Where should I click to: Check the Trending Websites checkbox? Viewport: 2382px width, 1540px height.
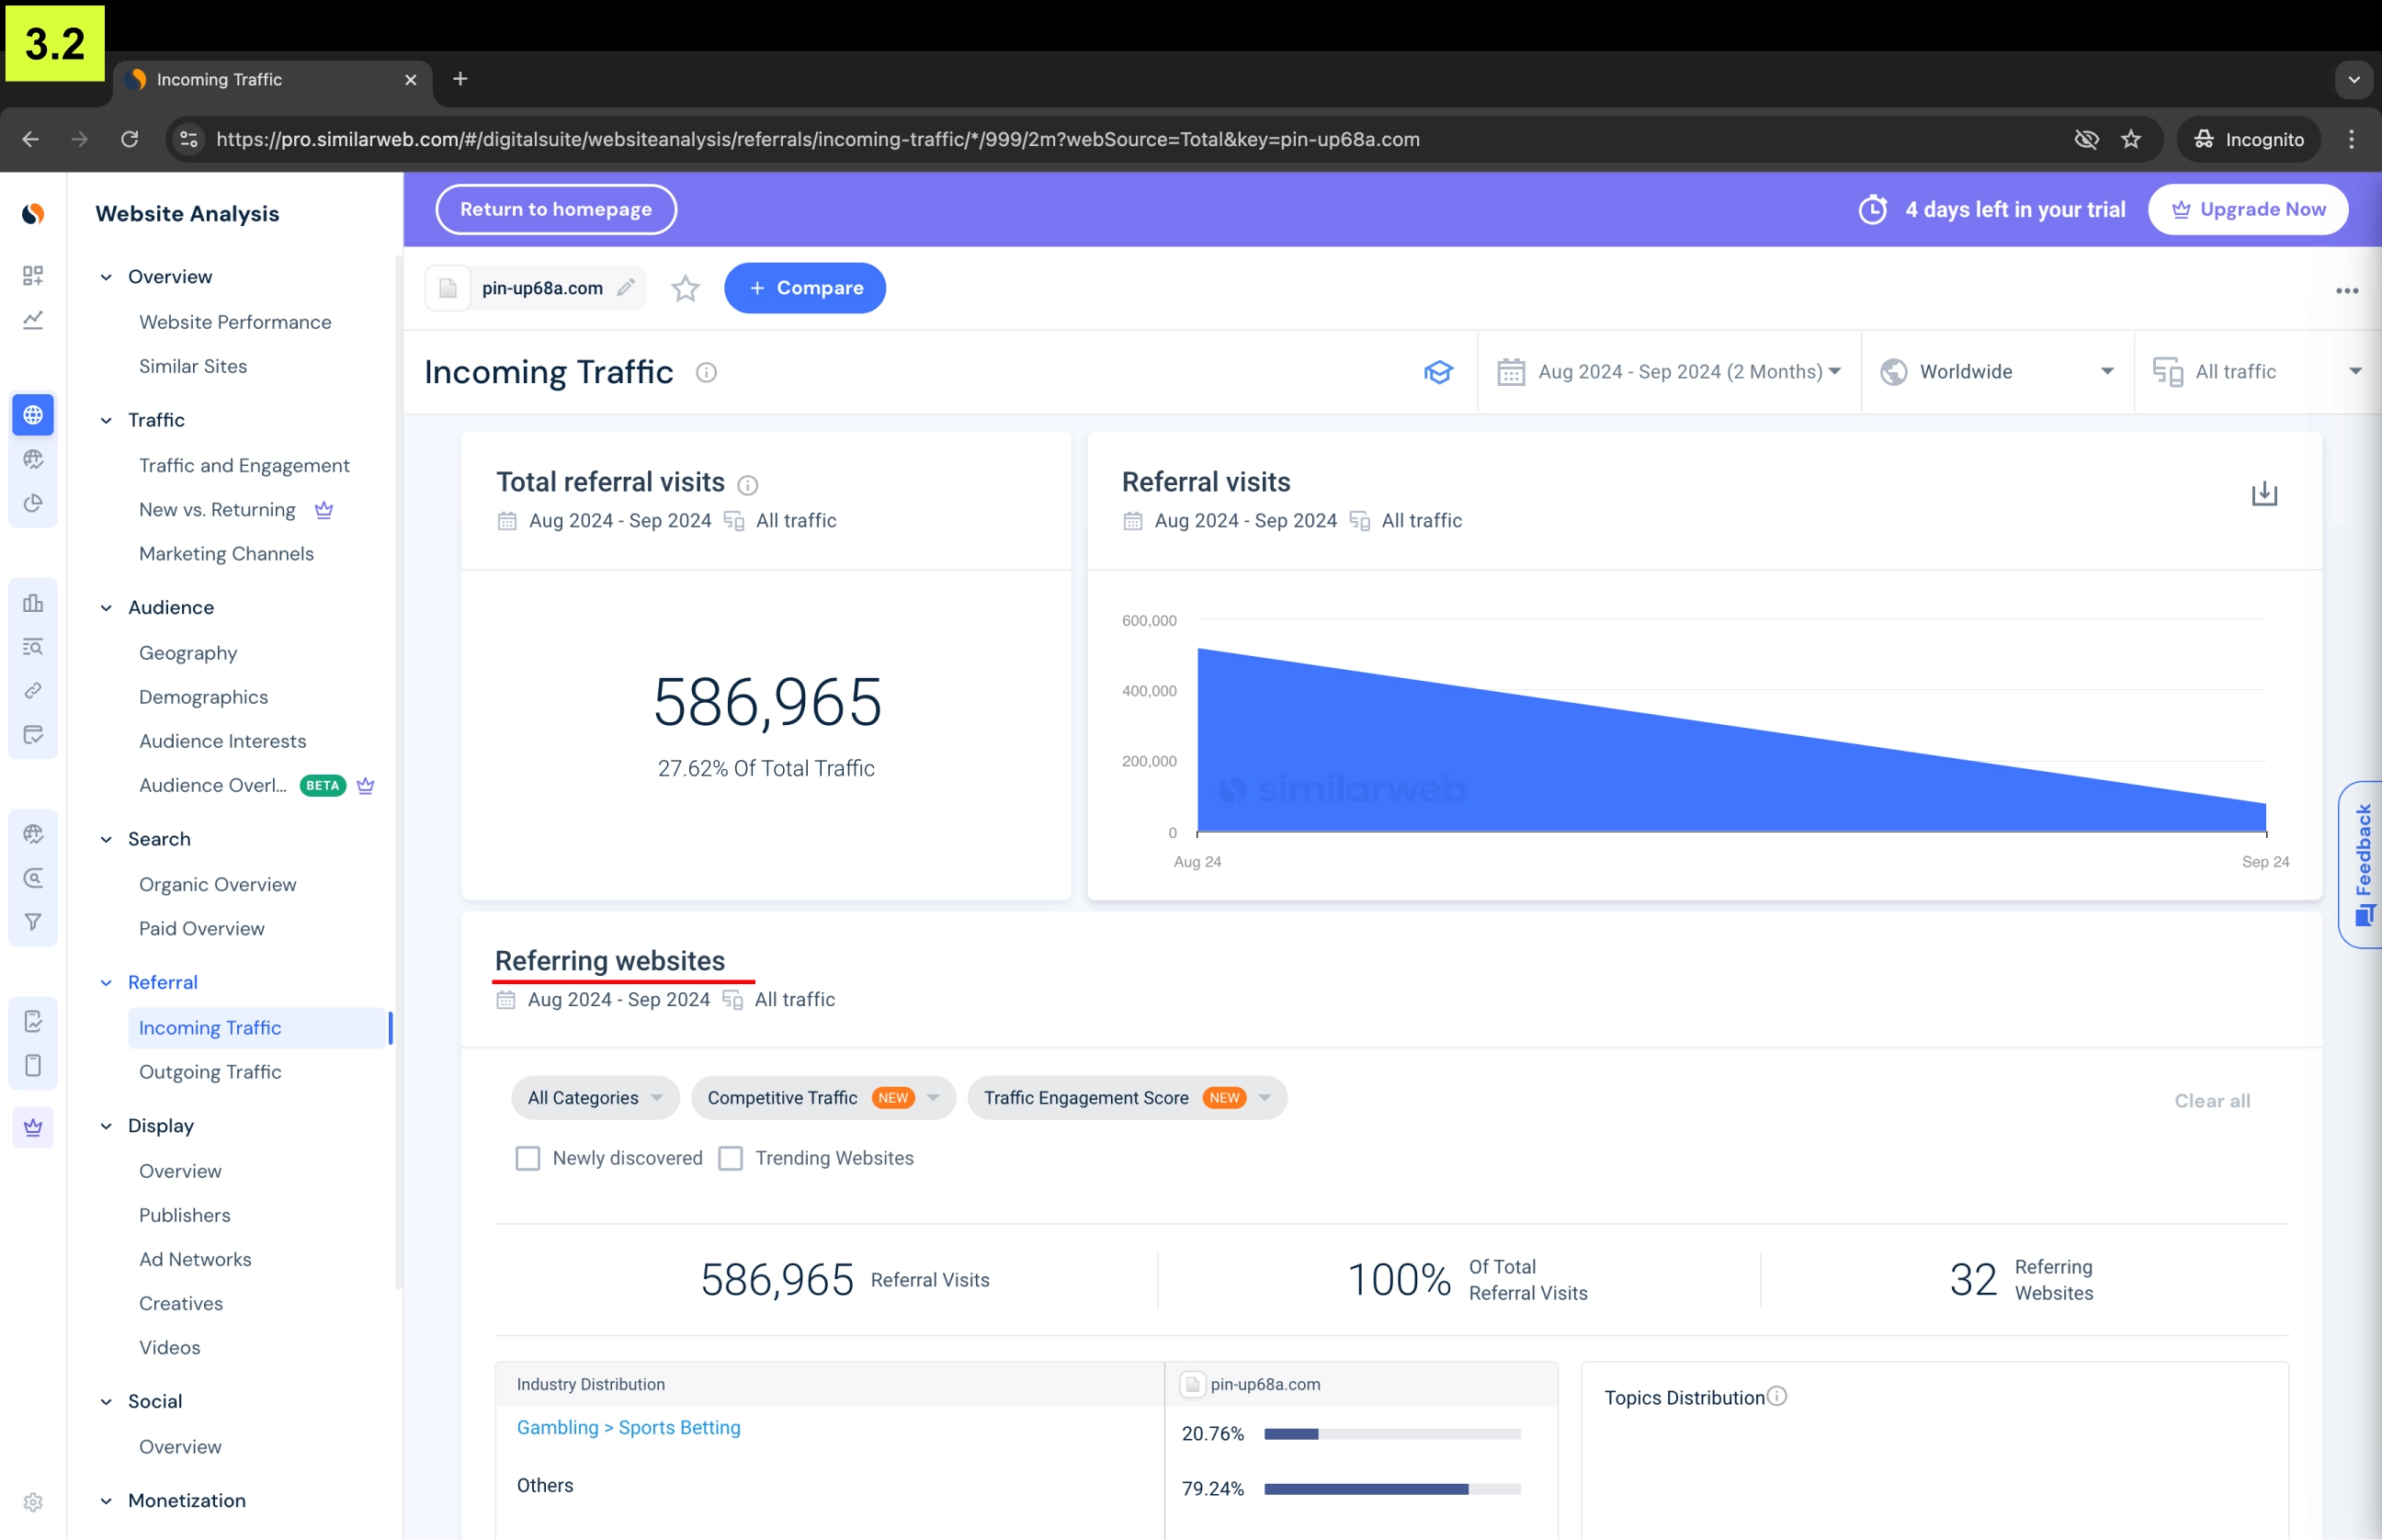[x=731, y=1158]
